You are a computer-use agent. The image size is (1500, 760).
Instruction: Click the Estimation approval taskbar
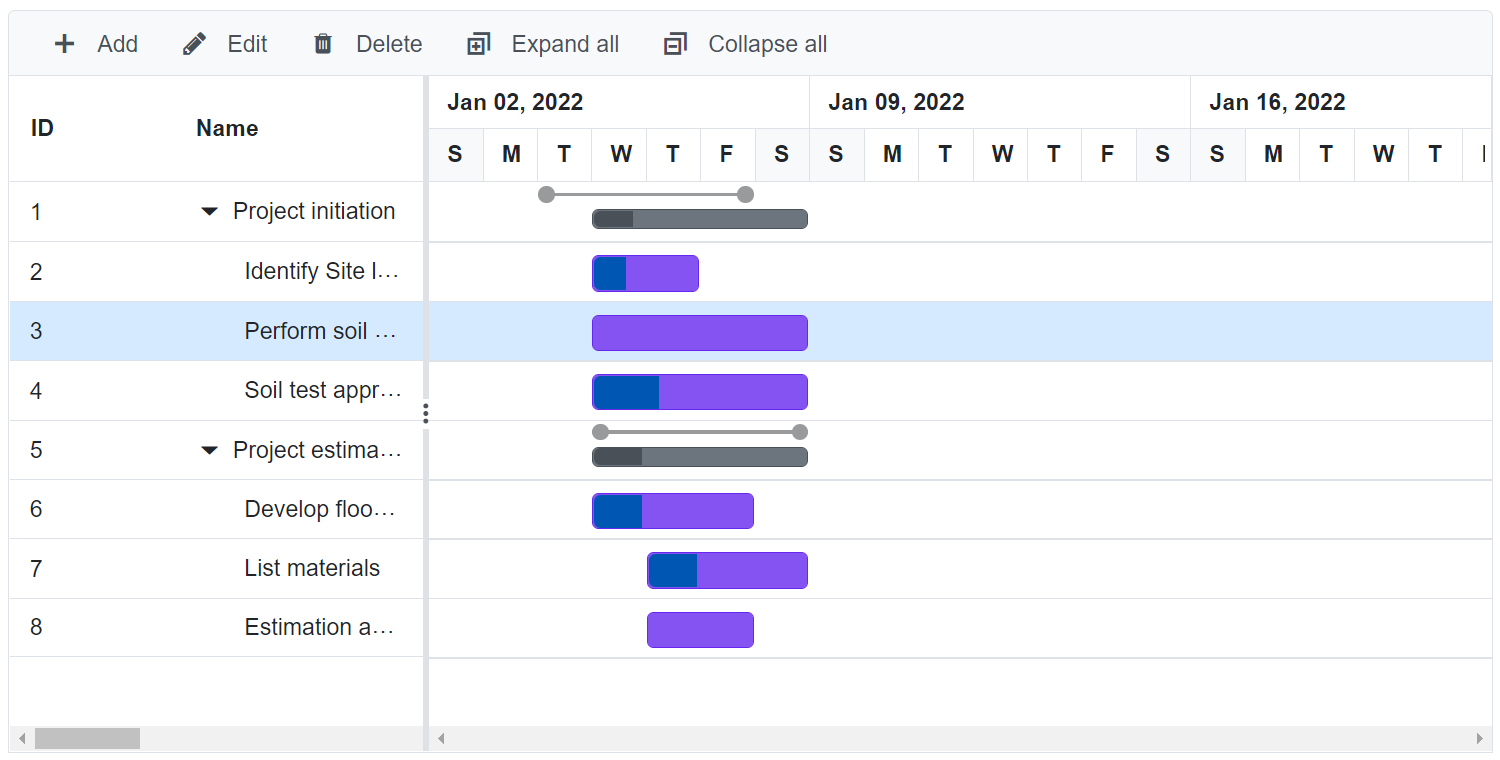click(x=700, y=630)
